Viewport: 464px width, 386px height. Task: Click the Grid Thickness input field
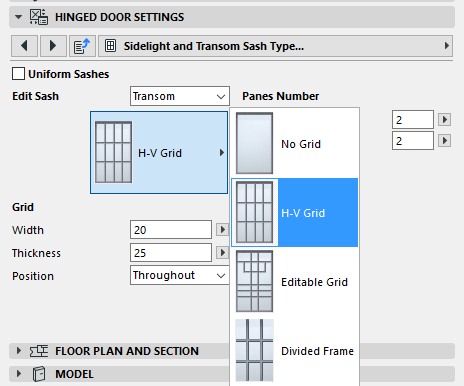[171, 253]
